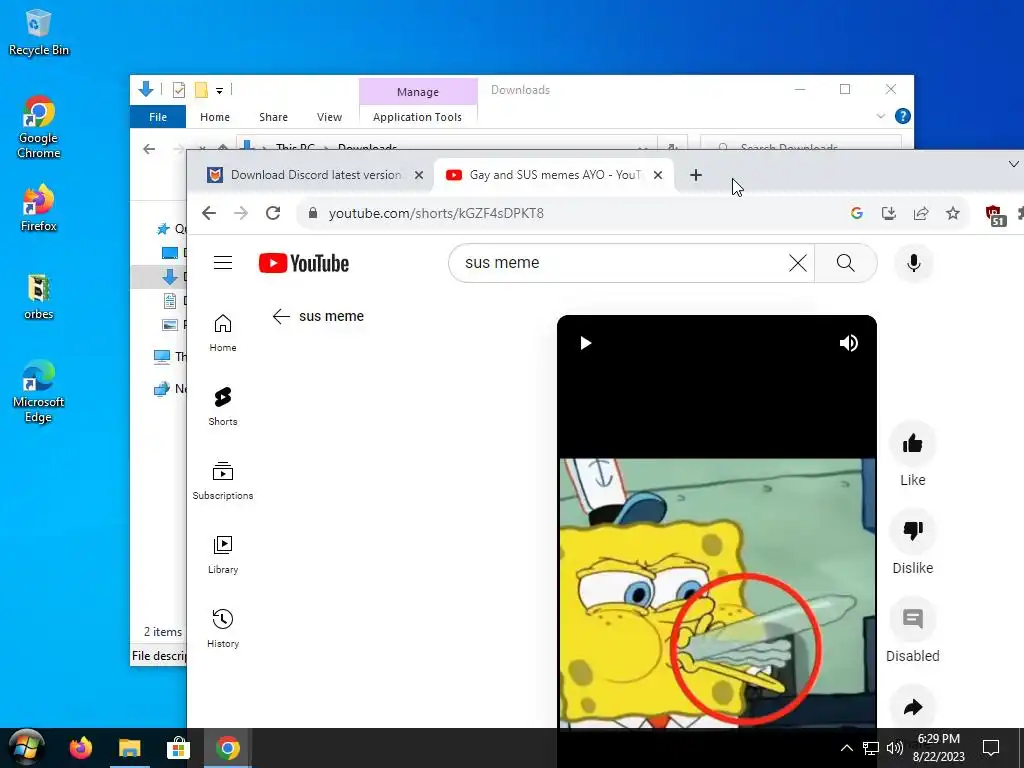
Task: Open Explorer help question mark
Action: [x=903, y=116]
